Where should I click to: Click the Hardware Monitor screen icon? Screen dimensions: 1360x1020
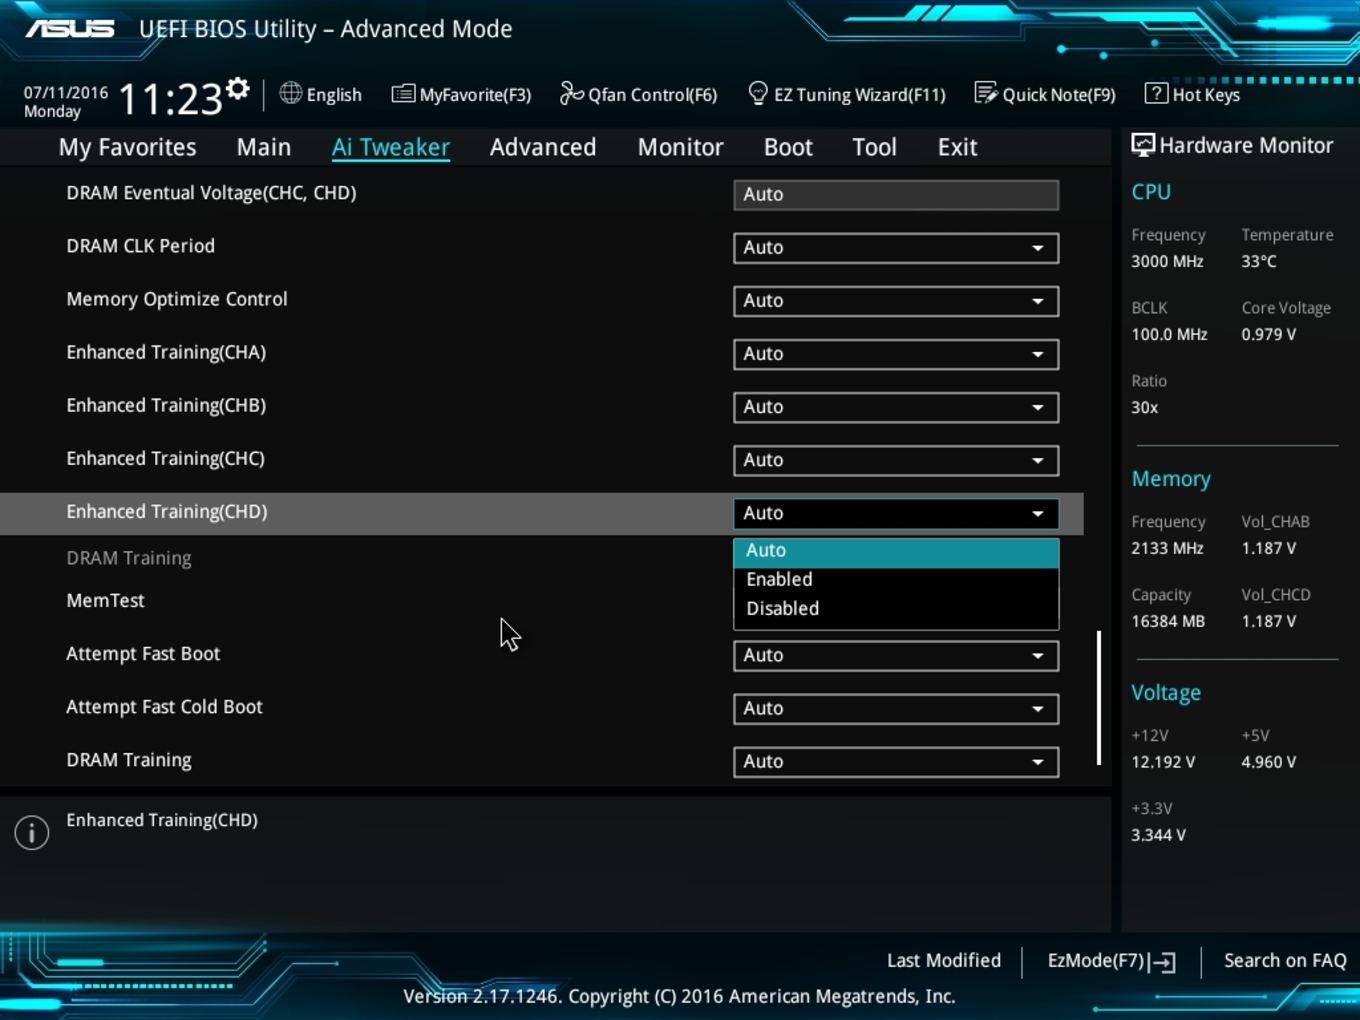(1143, 145)
